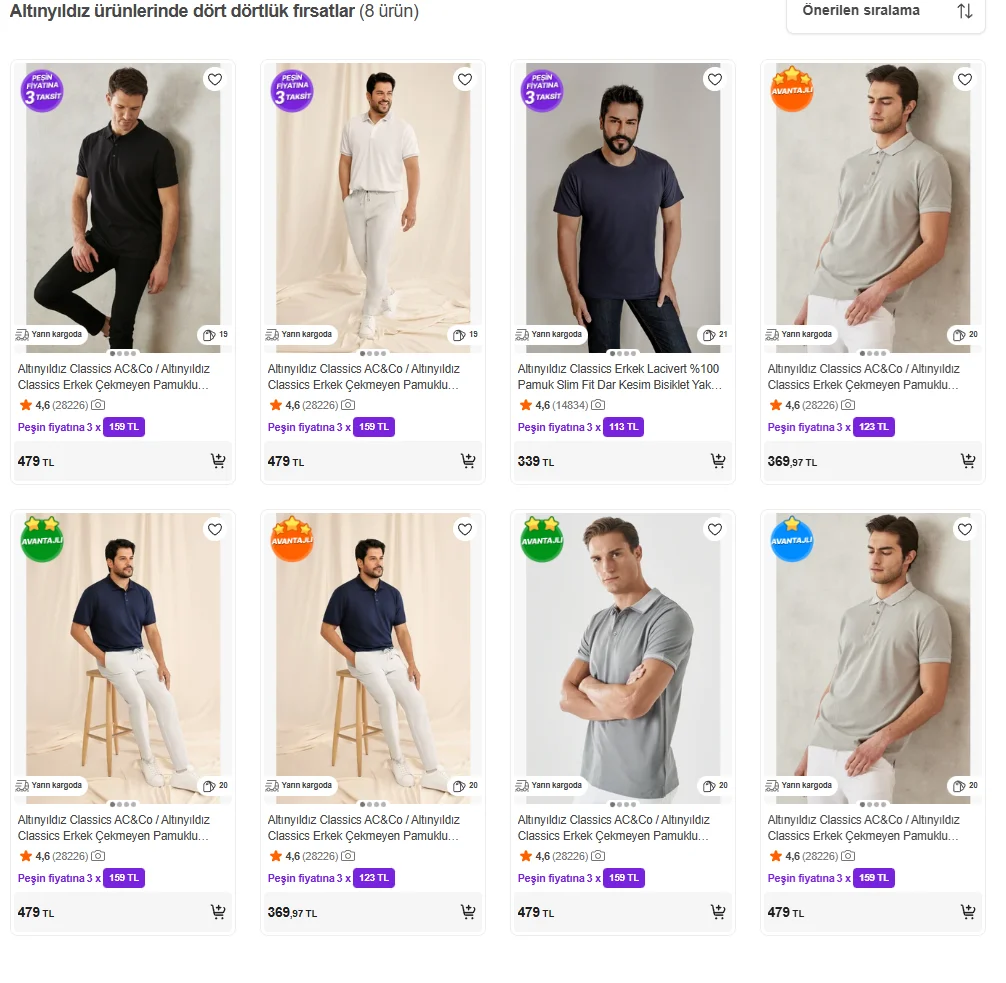
Task: Click the sort arrows icon beside Önerilen sıralama
Action: click(x=964, y=11)
